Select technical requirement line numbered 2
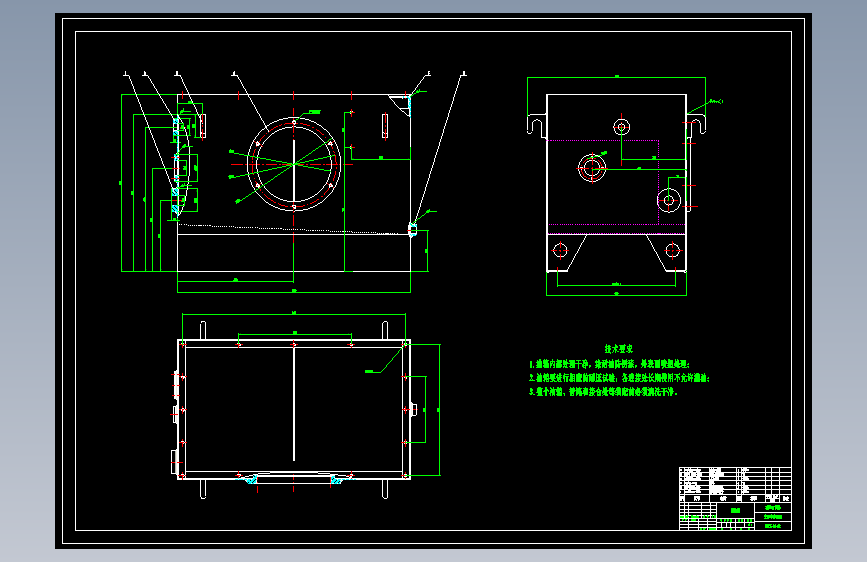Screen dimensions: 867x562 tap(619, 378)
